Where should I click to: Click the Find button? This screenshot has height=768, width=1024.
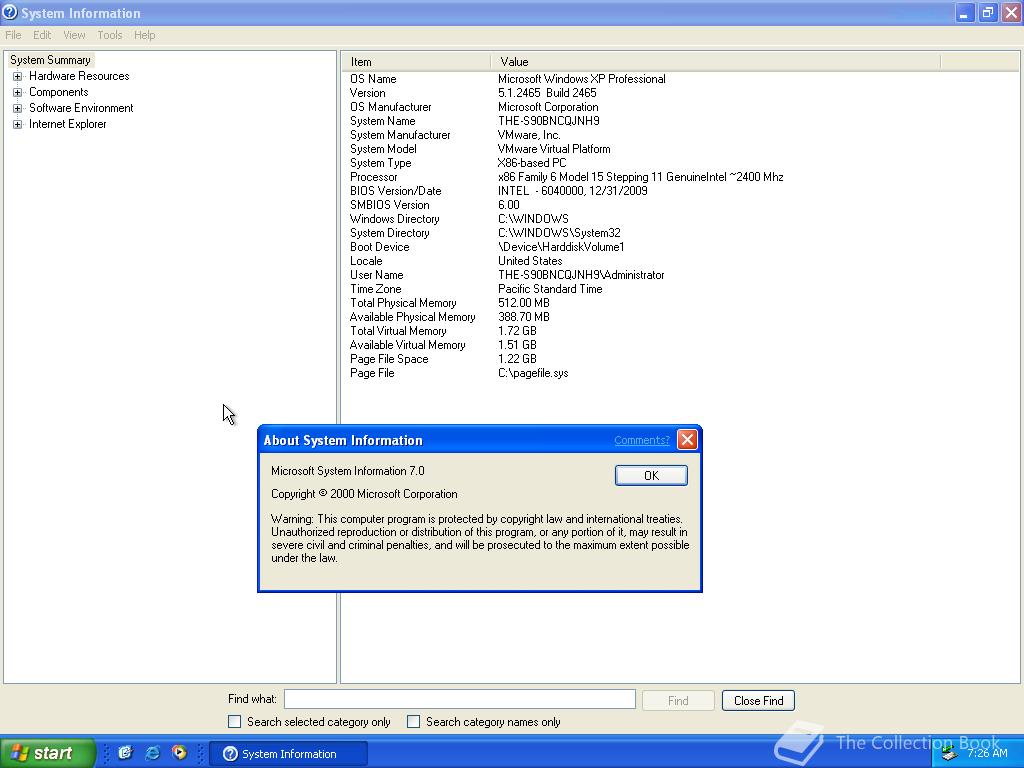tap(678, 701)
